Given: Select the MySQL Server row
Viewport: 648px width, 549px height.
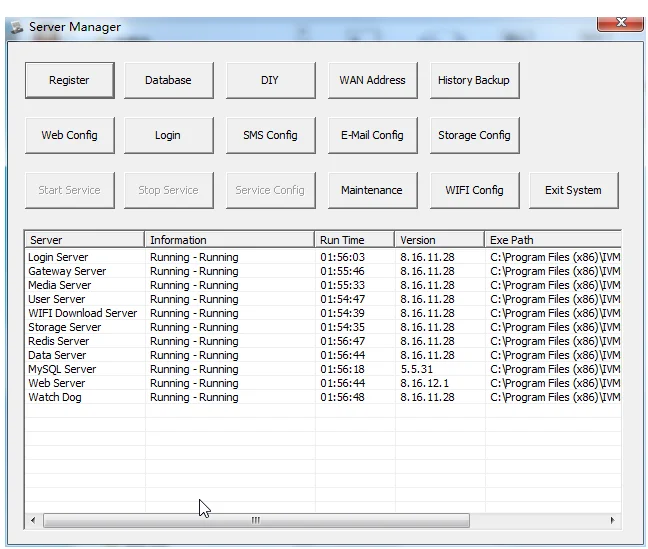Looking at the screenshot, I should point(323,369).
